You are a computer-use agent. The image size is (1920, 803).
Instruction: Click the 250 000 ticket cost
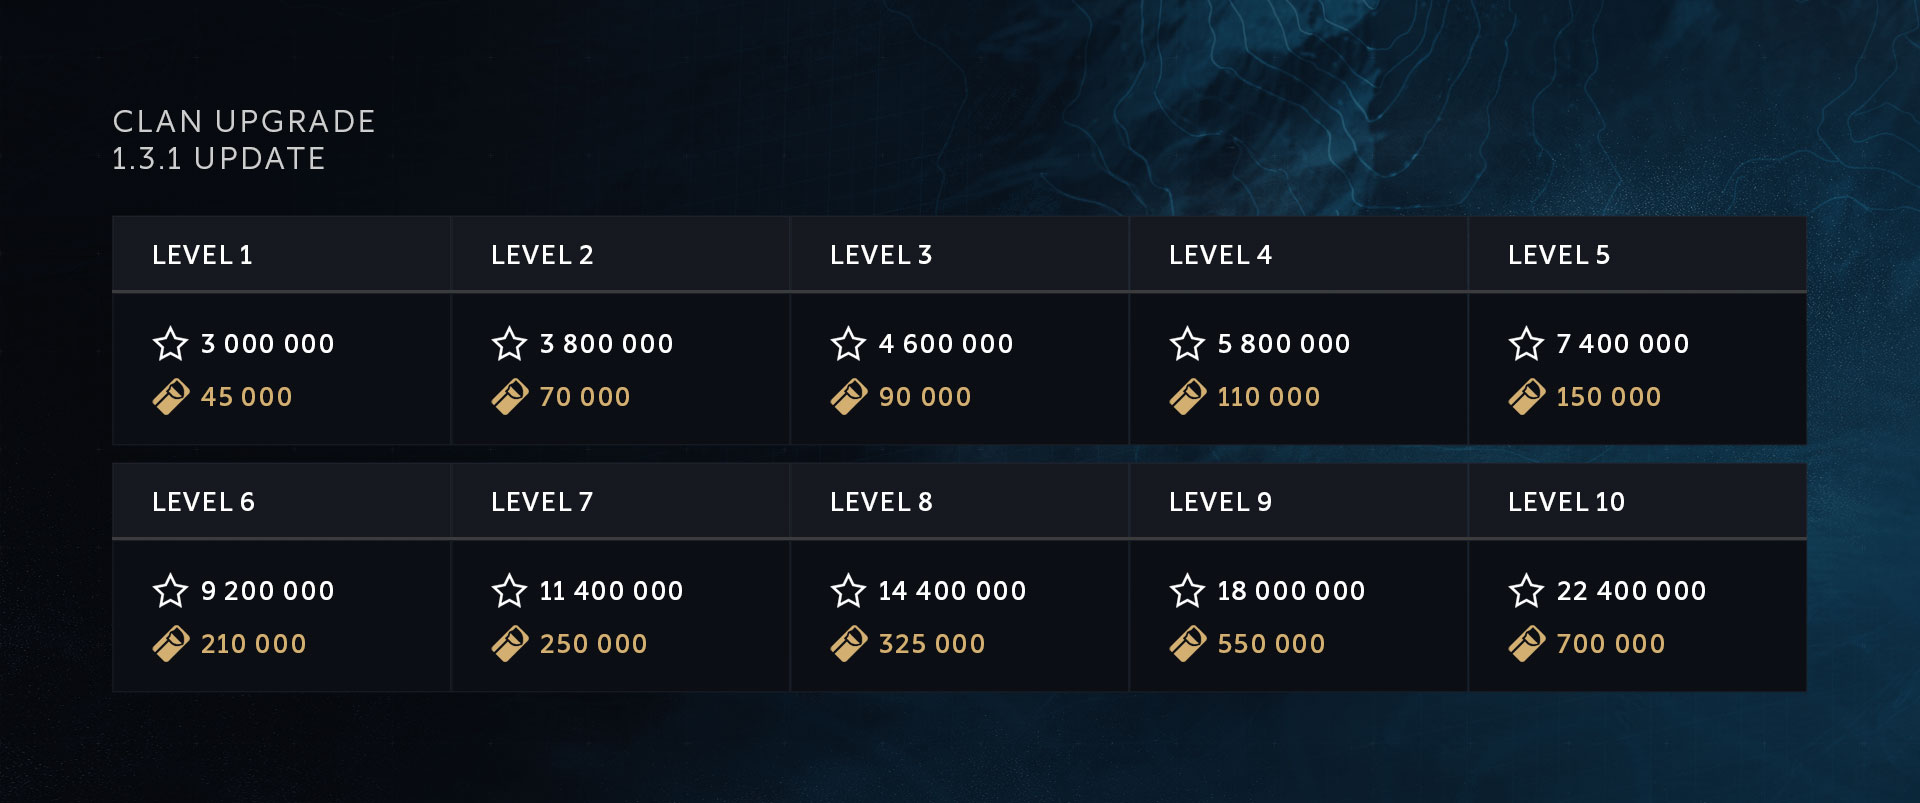point(593,644)
